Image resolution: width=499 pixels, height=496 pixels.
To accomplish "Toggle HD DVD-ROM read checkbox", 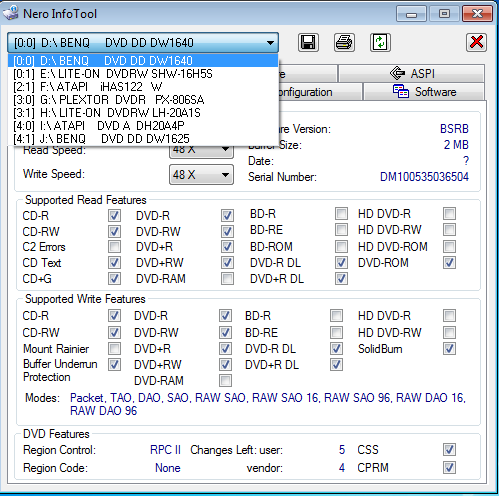I will (449, 247).
